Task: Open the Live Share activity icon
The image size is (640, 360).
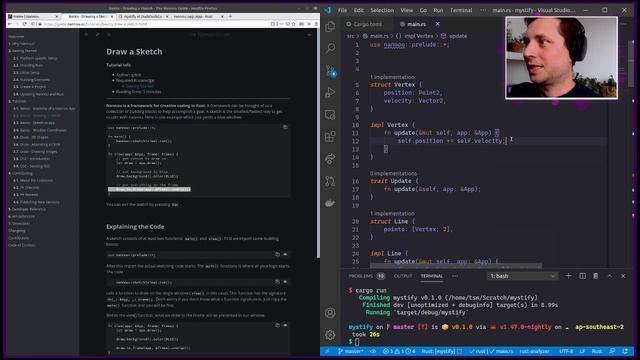Action: pyautogui.click(x=330, y=158)
